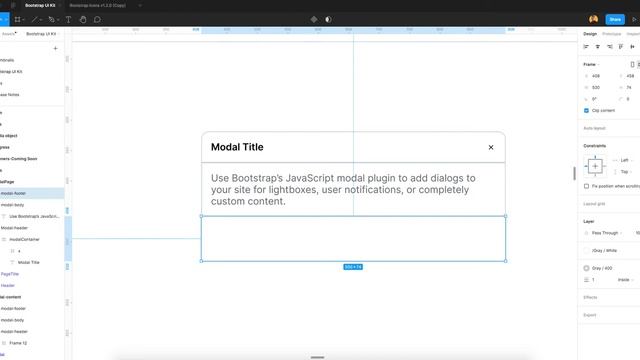
Task: Select the Line shape tool
Action: click(34, 19)
